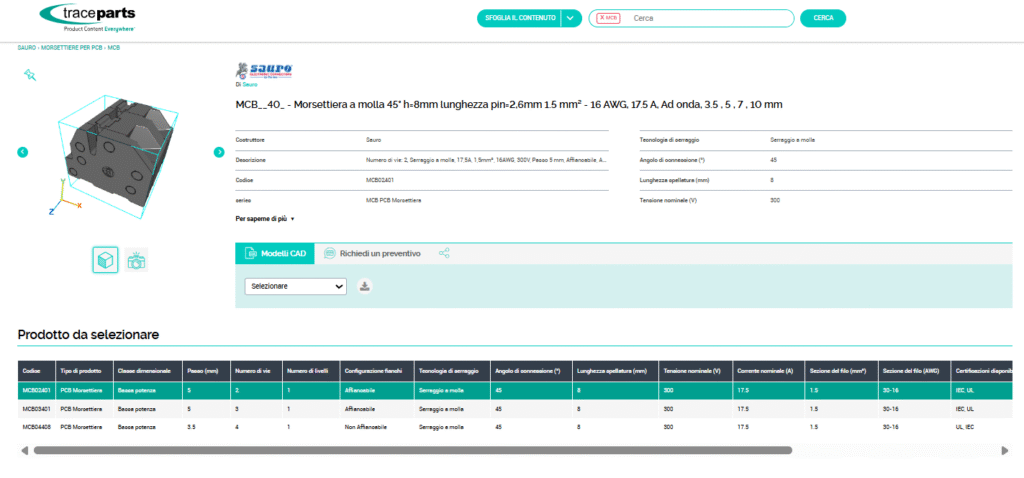
Task: Go to next product image arrow
Action: (219, 152)
